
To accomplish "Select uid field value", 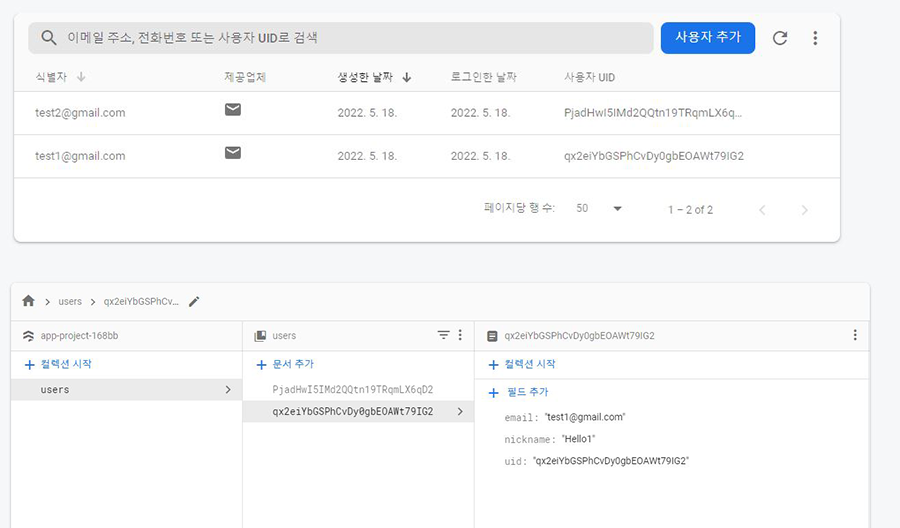I will [x=611, y=461].
